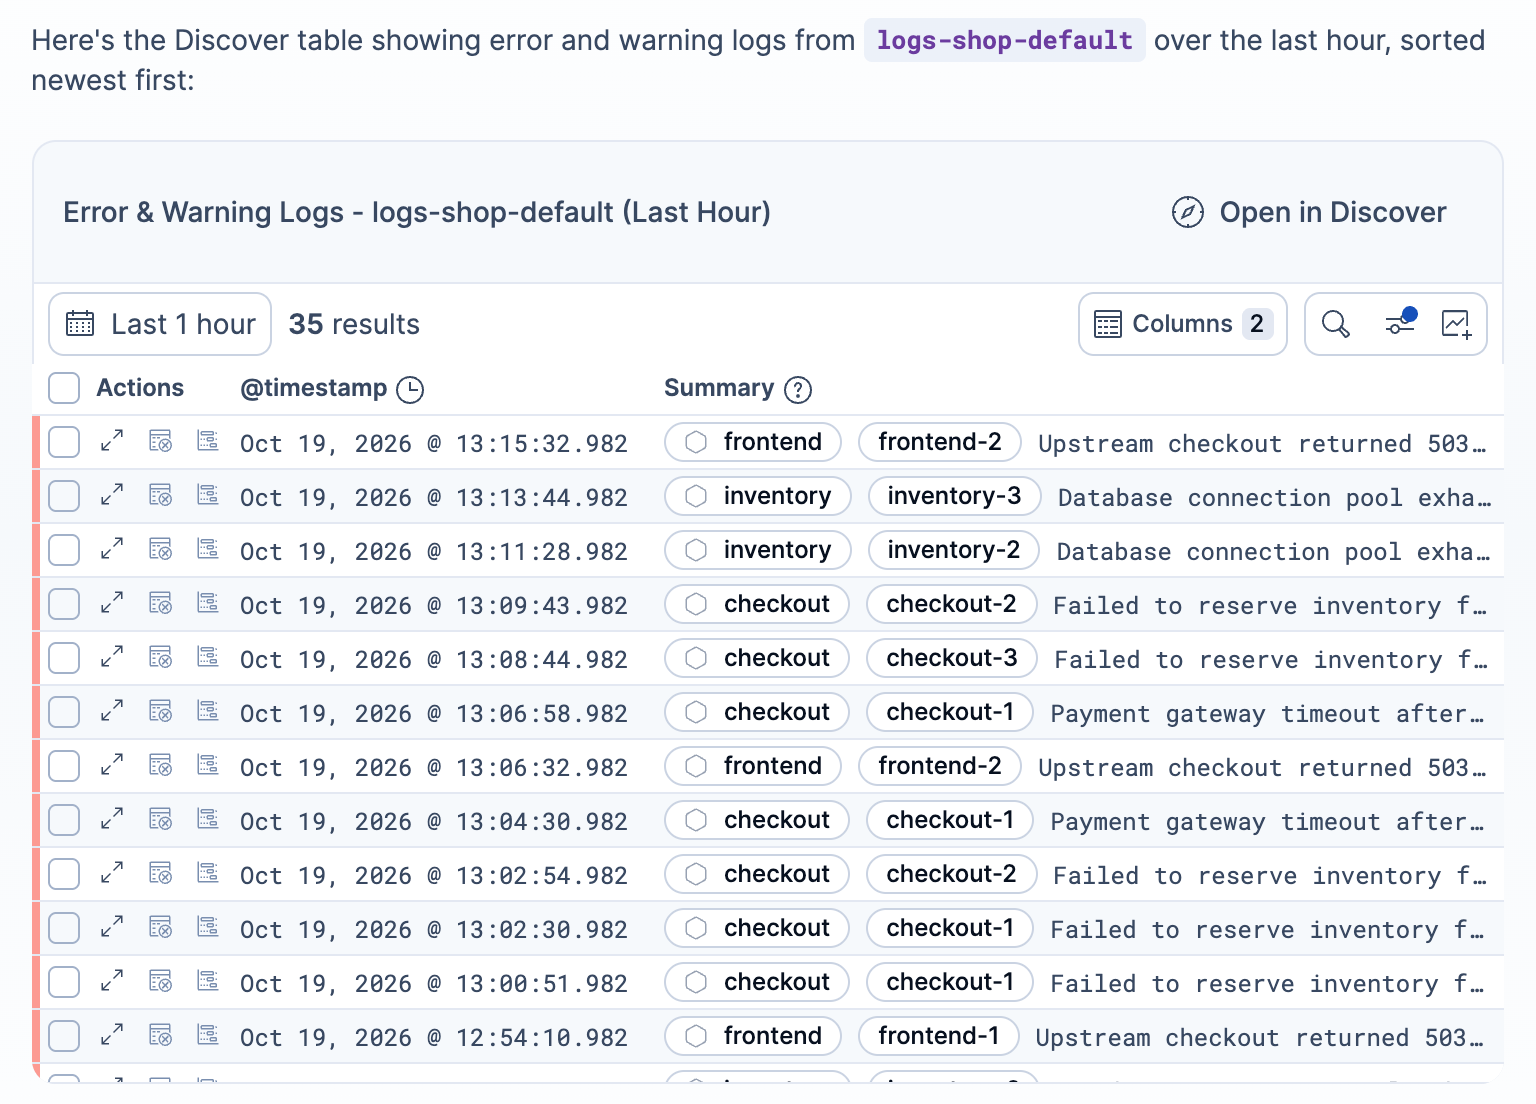
Task: Click the frontend-2 host badge at 13:15:32.982
Action: (940, 442)
